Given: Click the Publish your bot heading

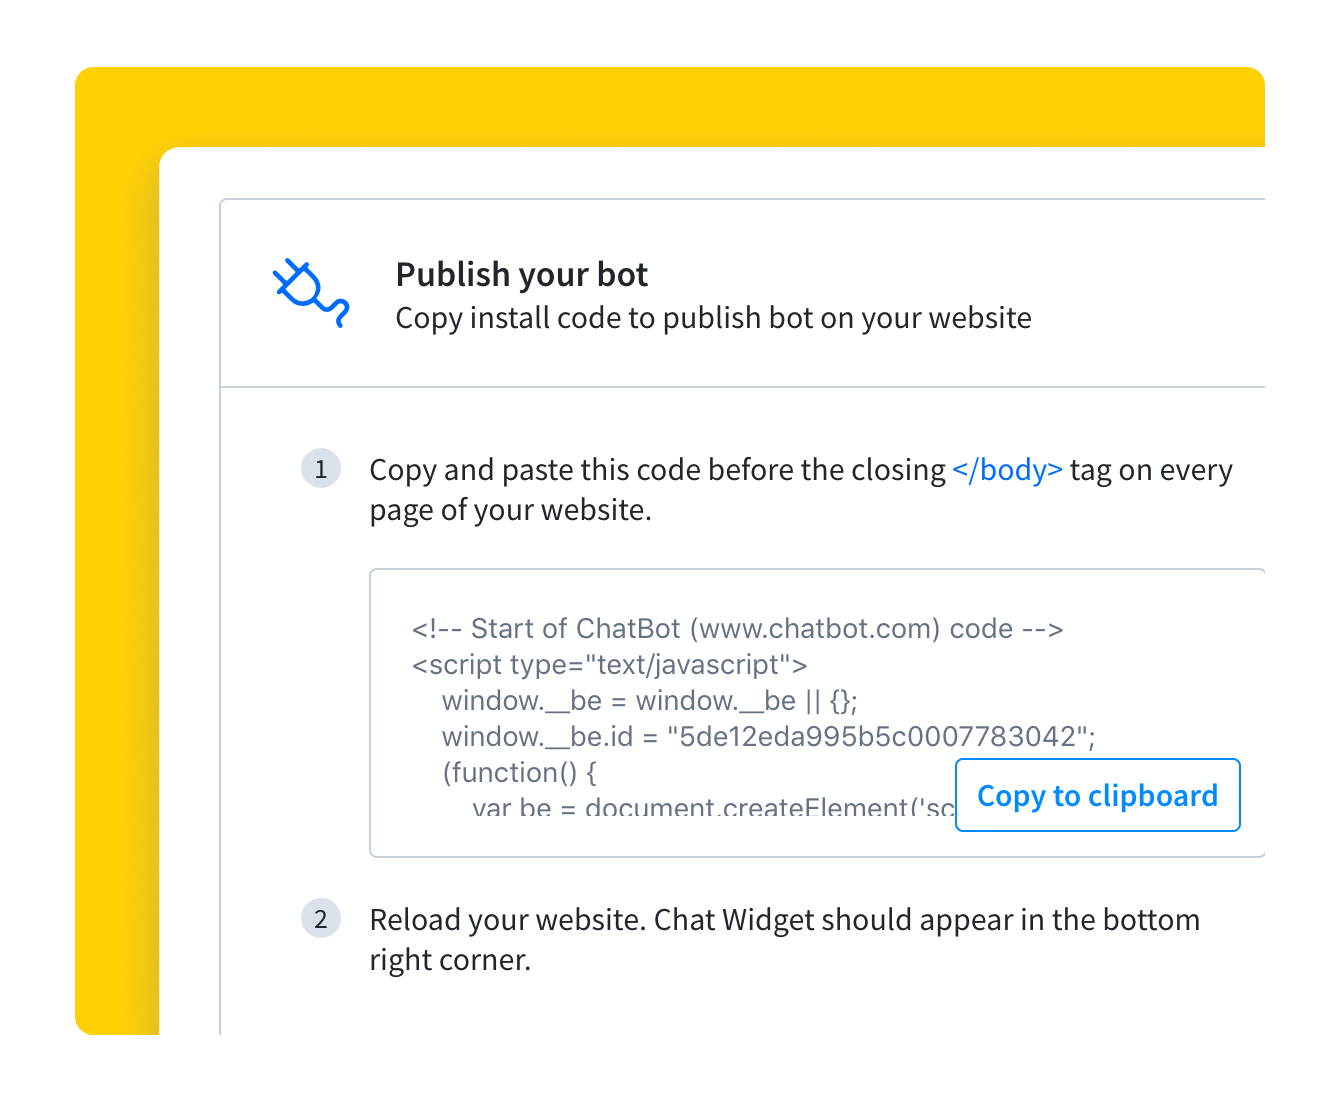Looking at the screenshot, I should pos(521,273).
